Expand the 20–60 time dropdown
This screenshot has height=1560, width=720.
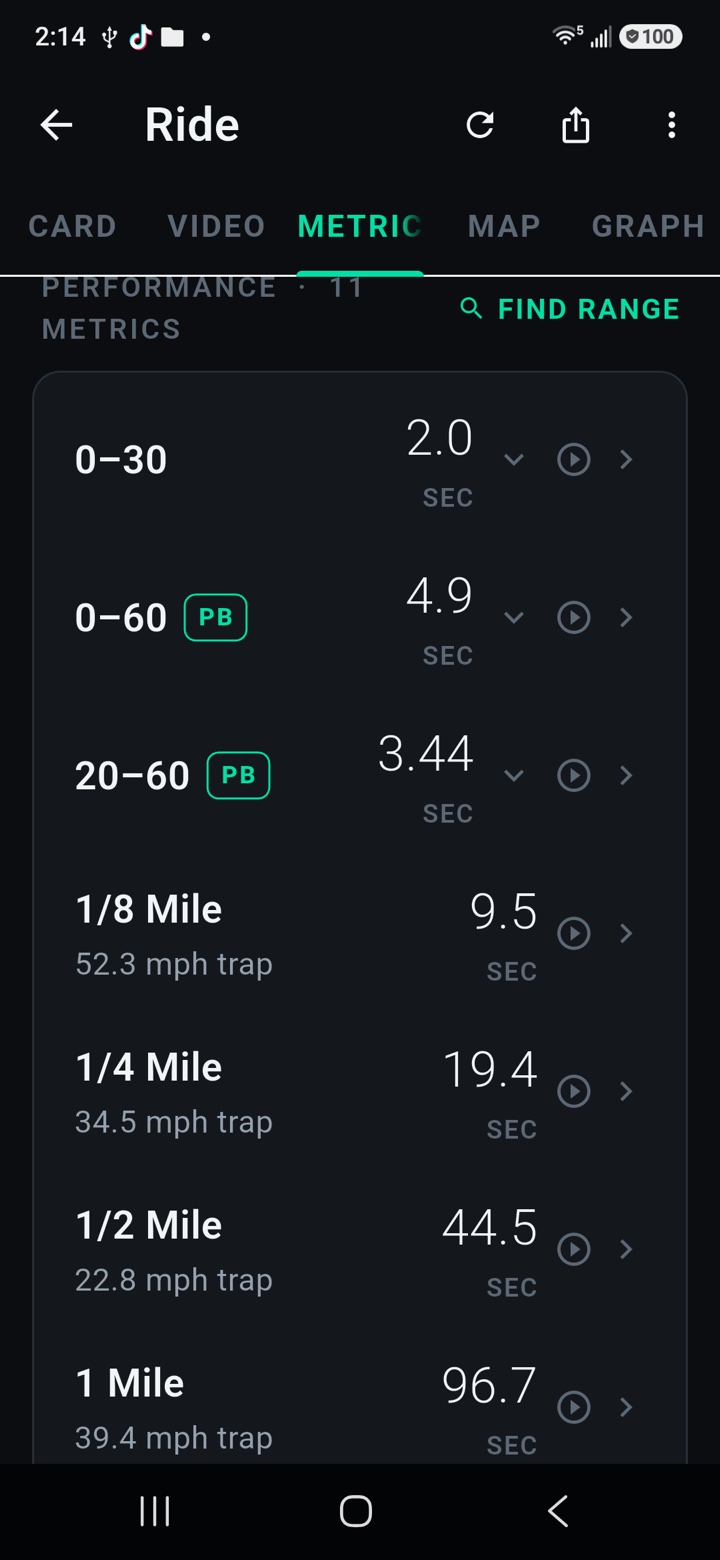pos(514,776)
